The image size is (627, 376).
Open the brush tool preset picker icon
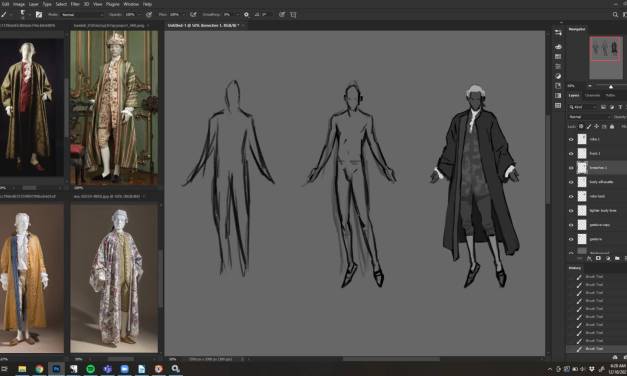coord(5,14)
